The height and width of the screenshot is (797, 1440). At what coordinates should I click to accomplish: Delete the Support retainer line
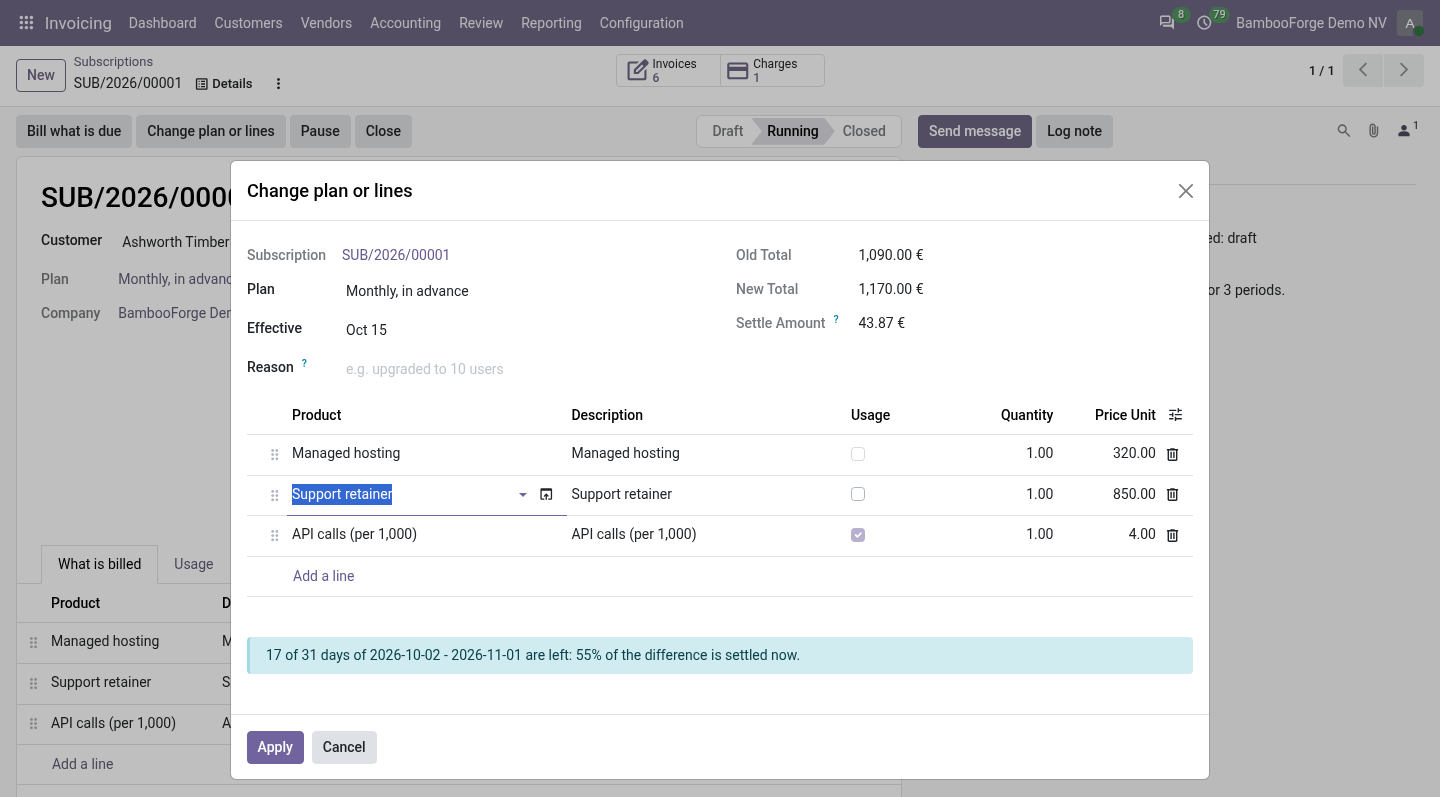point(1173,494)
